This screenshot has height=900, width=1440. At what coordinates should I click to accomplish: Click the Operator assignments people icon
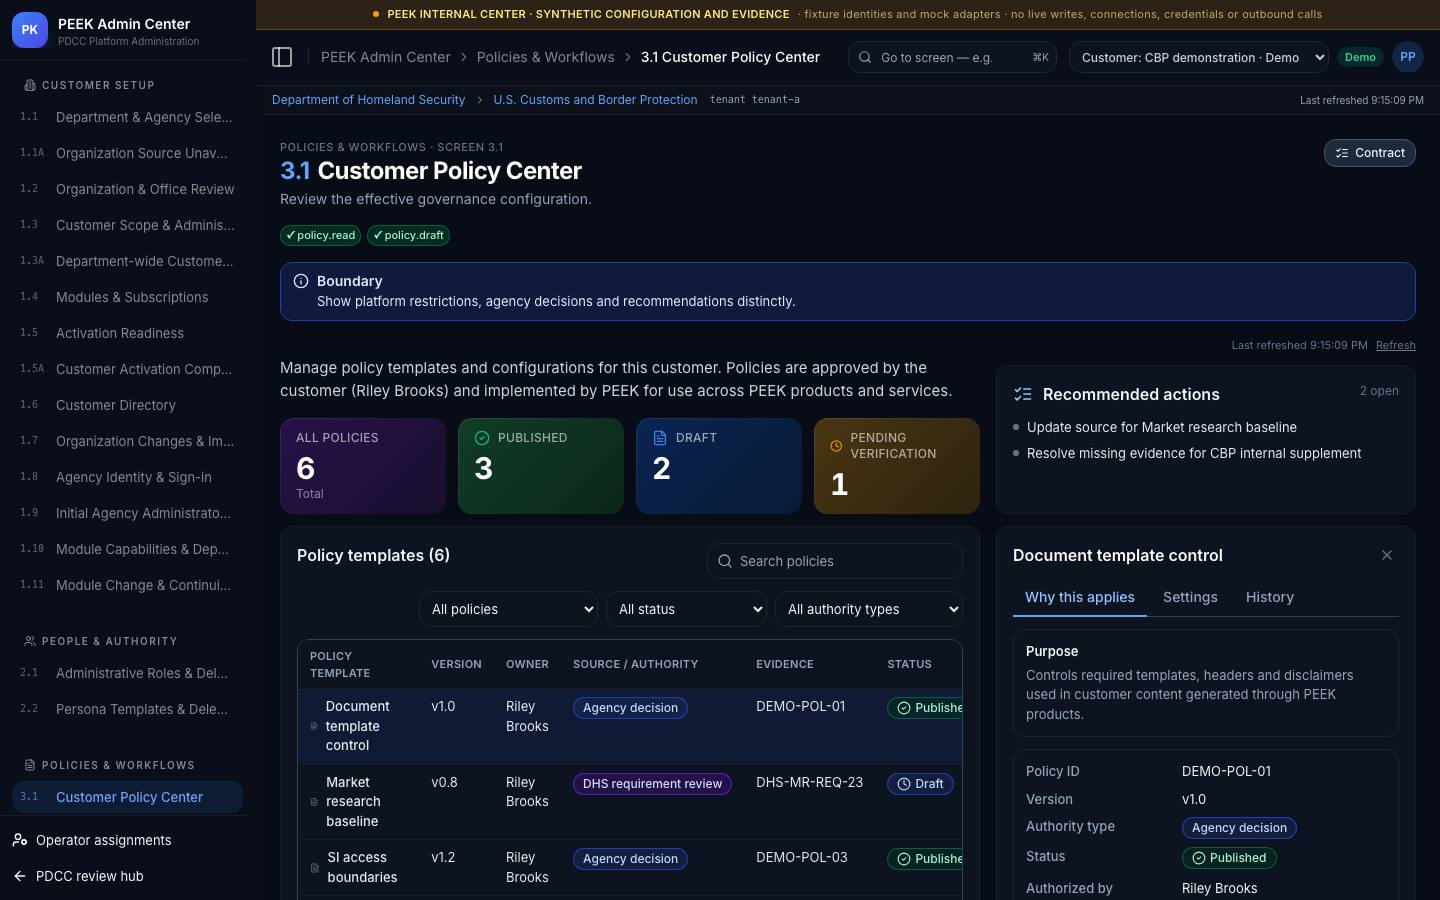point(20,840)
